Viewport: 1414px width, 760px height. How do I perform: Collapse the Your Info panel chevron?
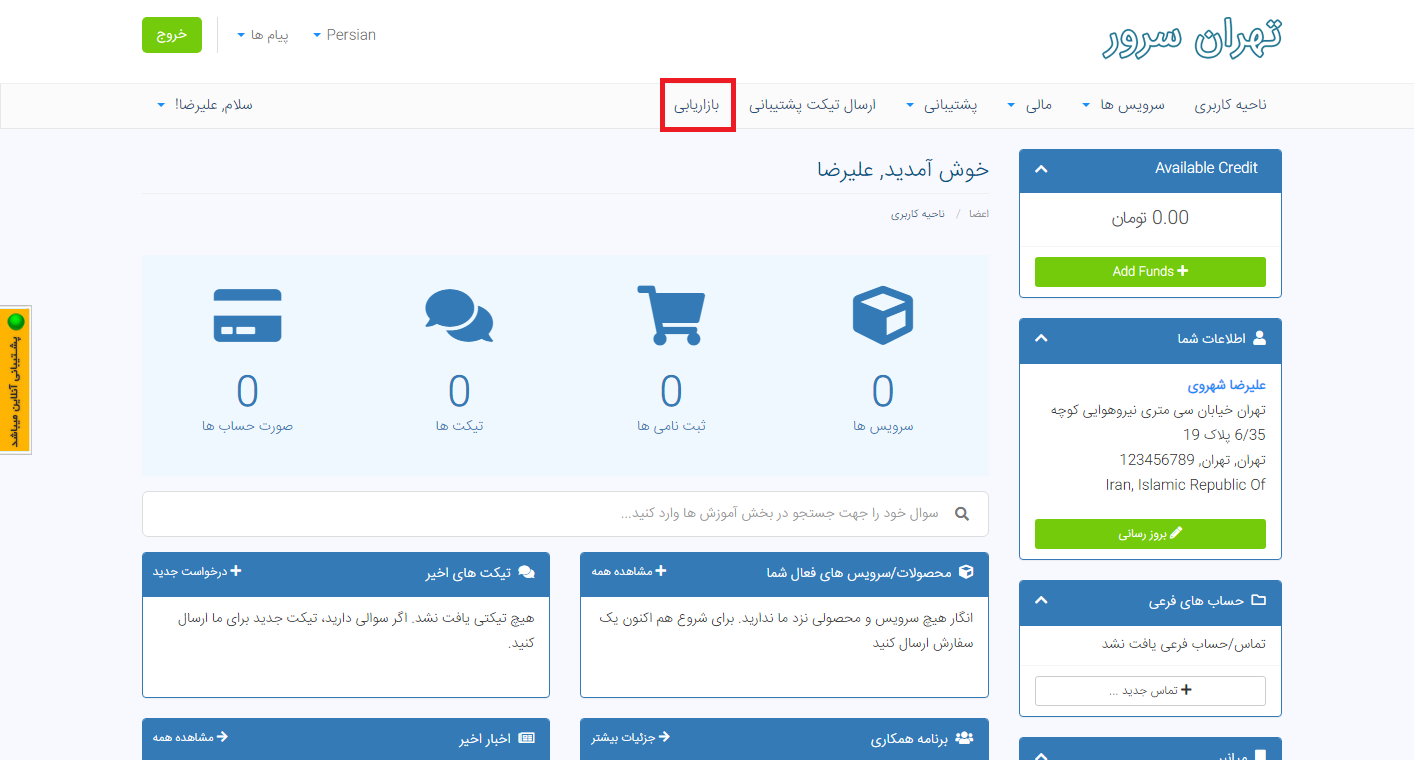(x=1041, y=339)
